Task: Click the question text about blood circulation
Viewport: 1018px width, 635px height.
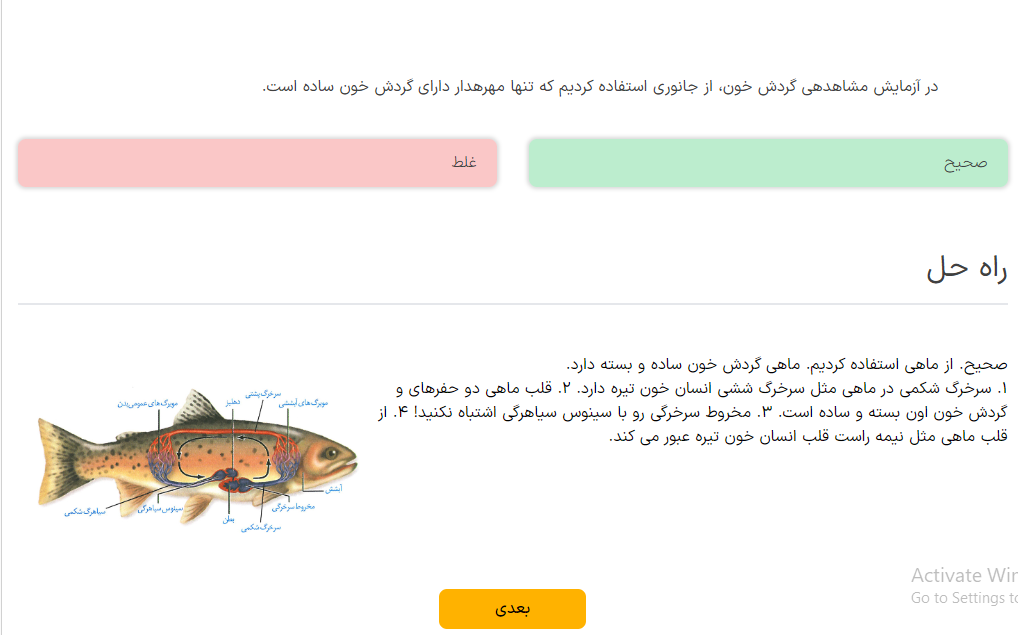Action: coord(600,87)
